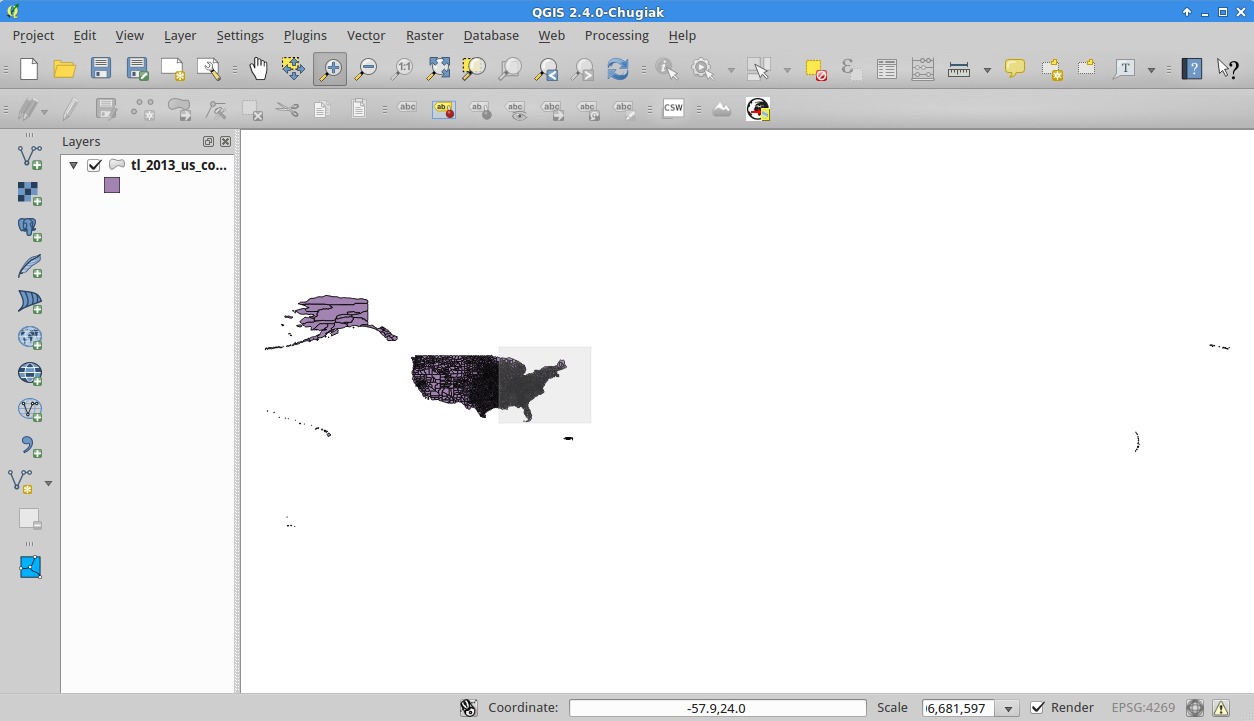Add a PostGIS layer with elephant icon
1254x721 pixels.
click(30, 229)
